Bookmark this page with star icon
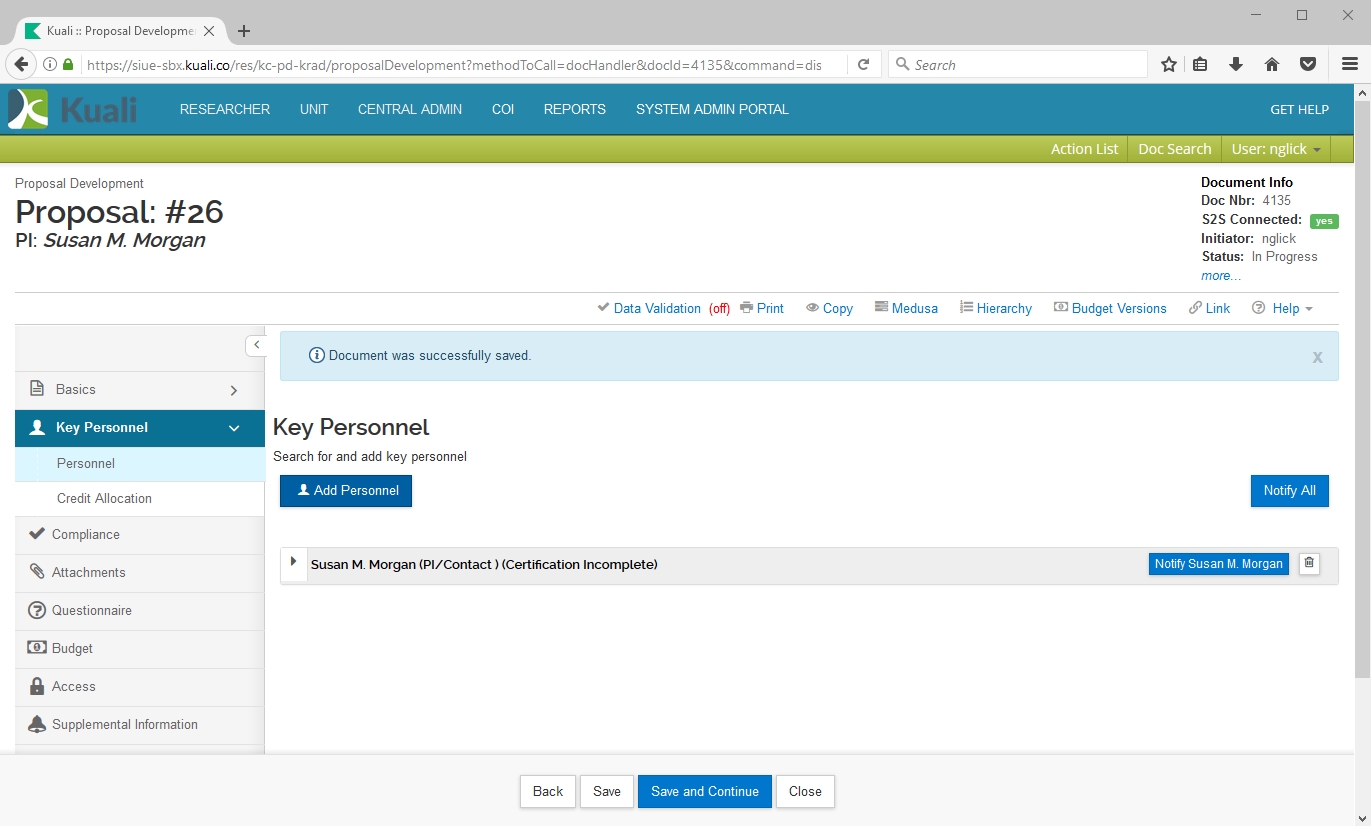1371x826 pixels. [x=1168, y=65]
